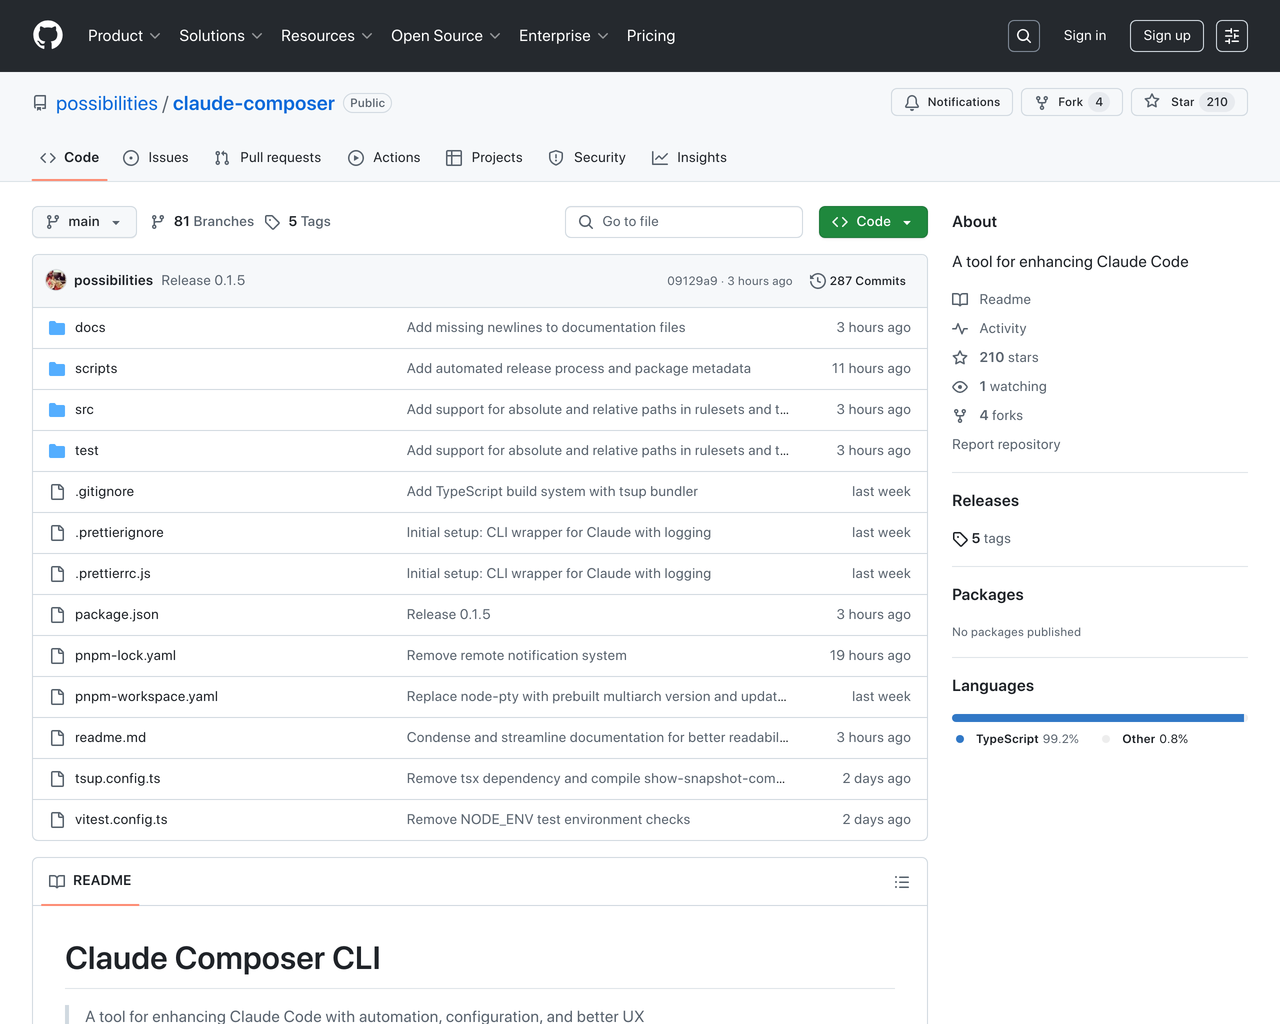This screenshot has width=1280, height=1024.
Task: Open the pnpm-workspace.yaml file
Action: click(146, 697)
